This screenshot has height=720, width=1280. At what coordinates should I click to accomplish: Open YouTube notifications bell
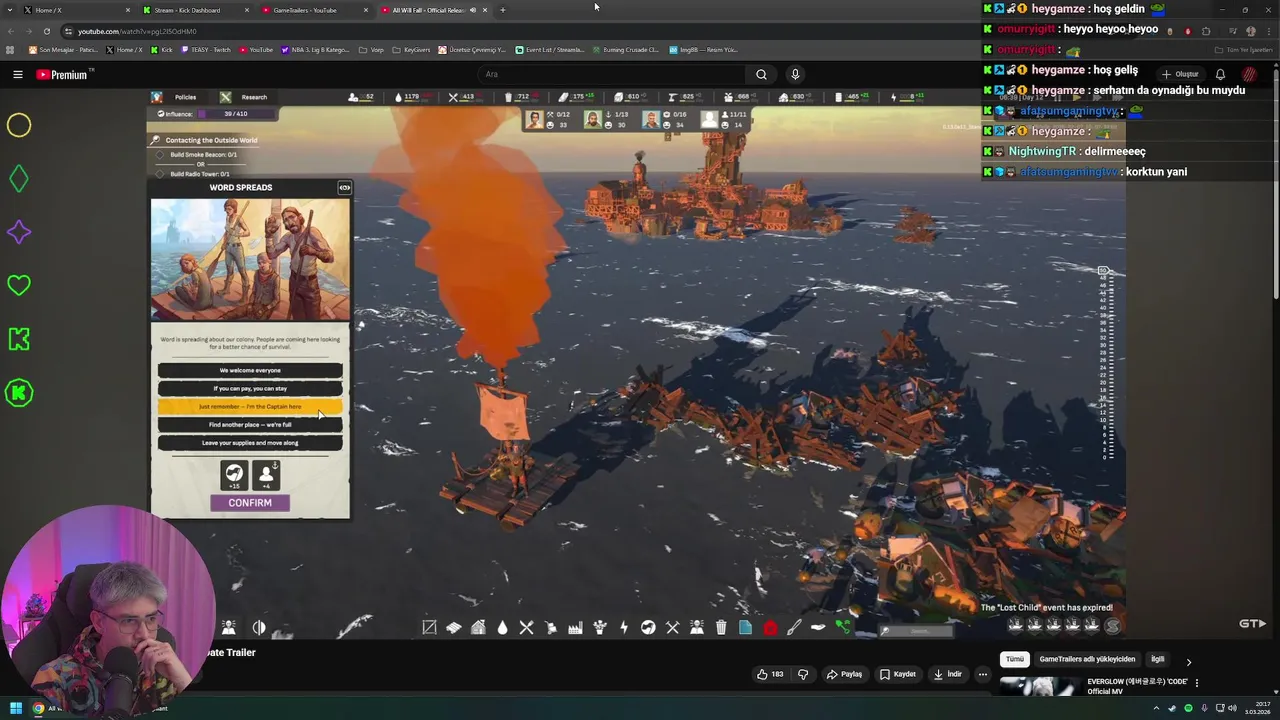(x=1220, y=74)
